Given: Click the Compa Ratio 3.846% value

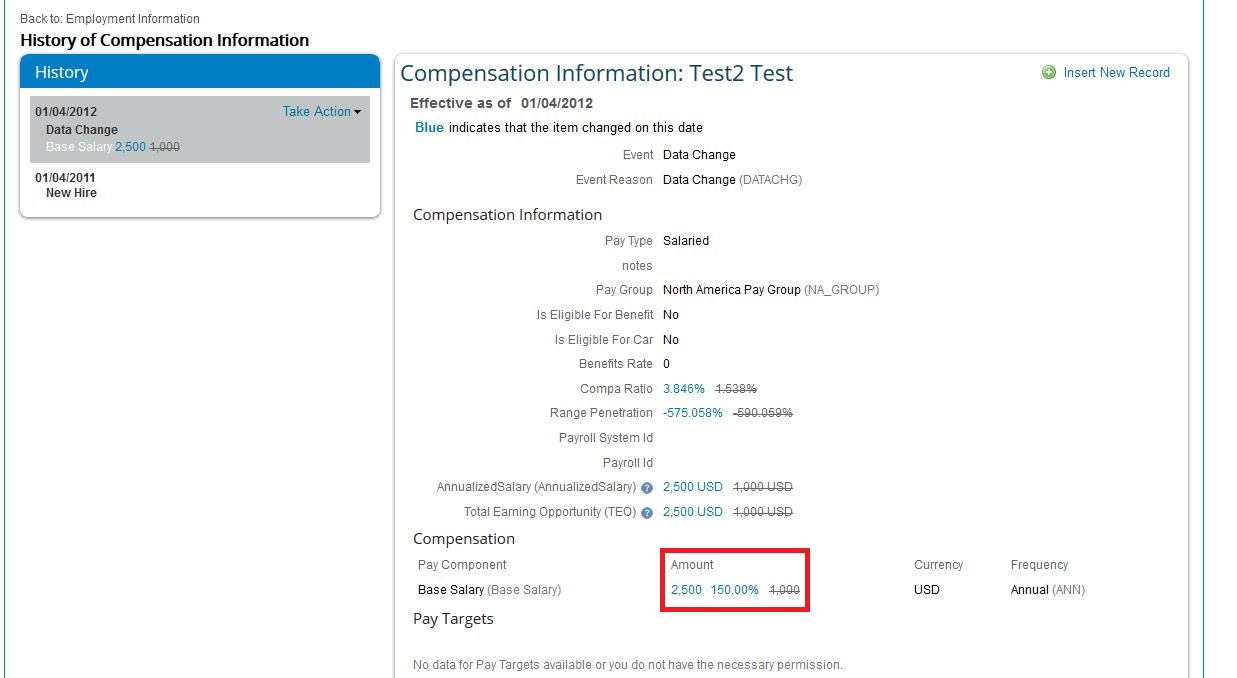Looking at the screenshot, I should [684, 389].
